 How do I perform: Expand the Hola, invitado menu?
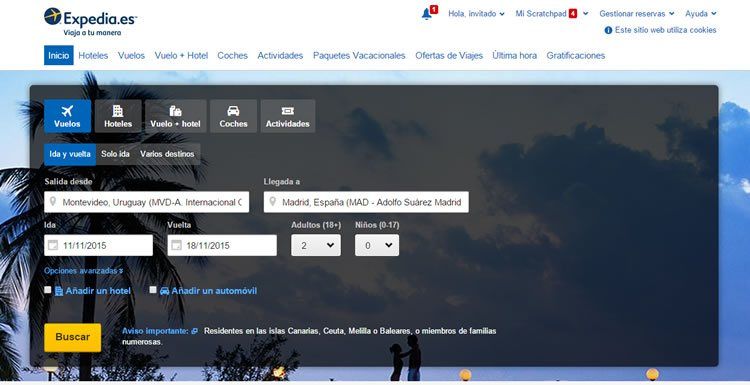tap(476, 14)
